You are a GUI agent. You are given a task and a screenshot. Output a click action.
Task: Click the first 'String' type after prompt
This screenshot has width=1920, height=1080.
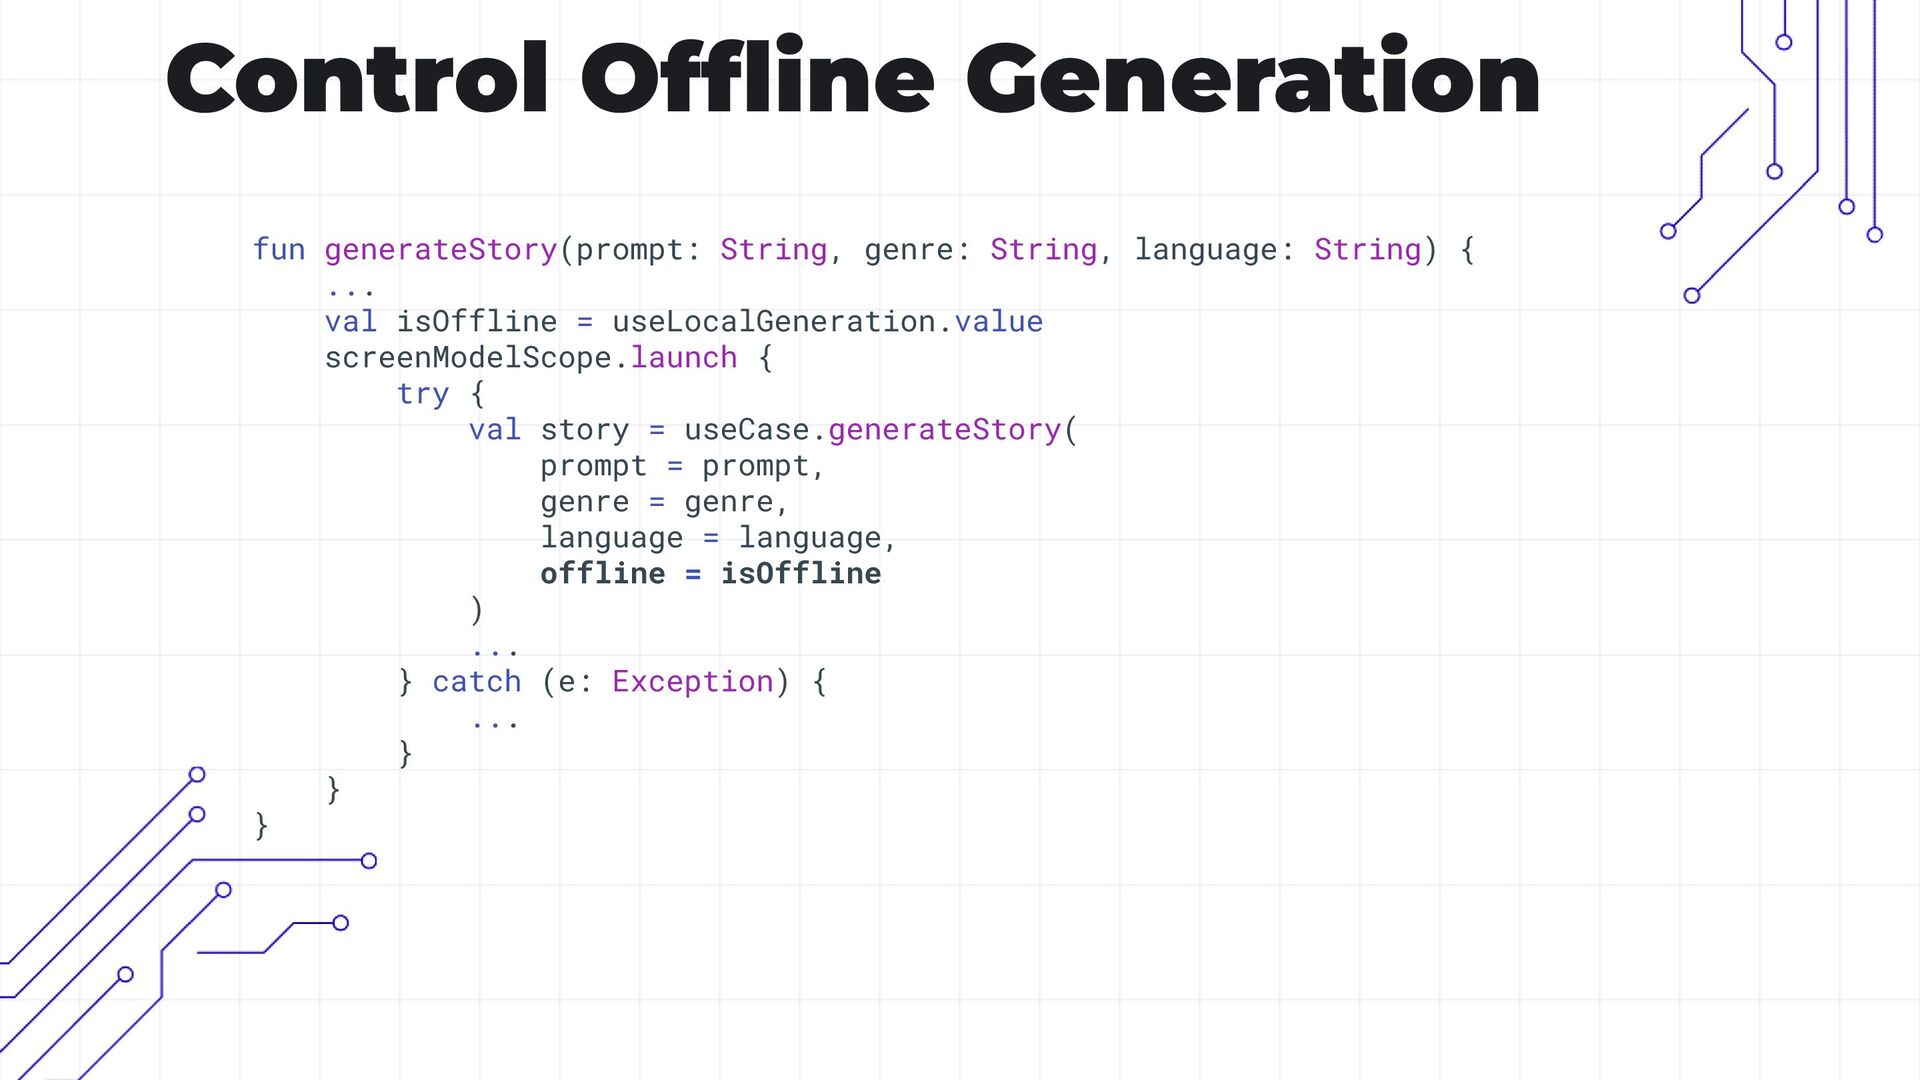[773, 250]
